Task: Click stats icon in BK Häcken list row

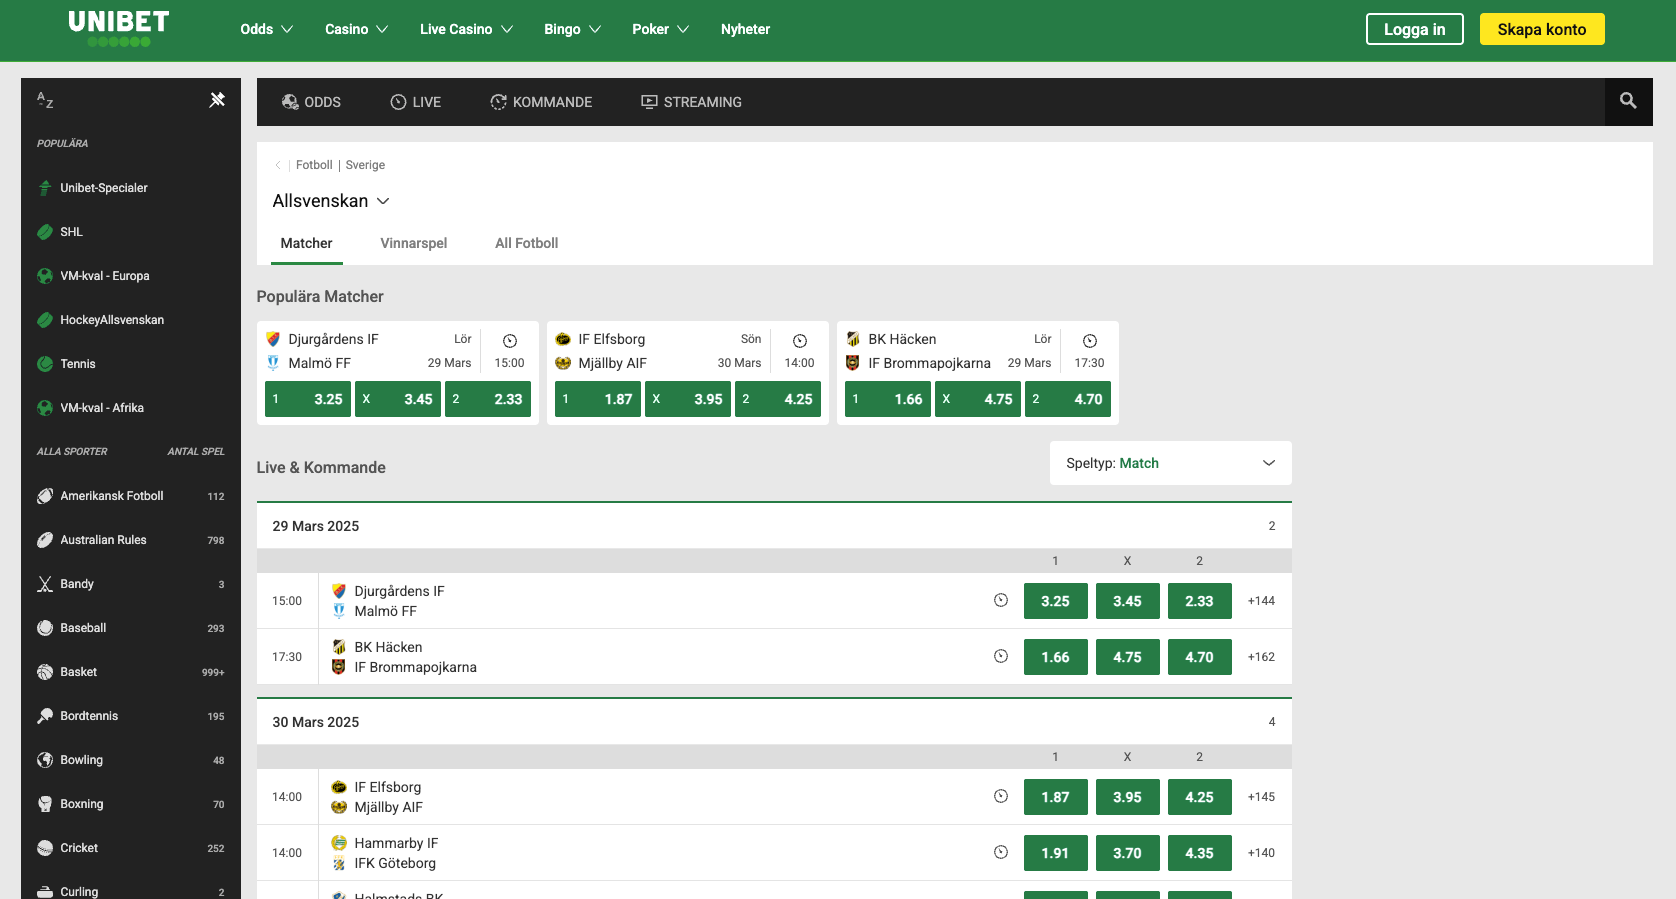Action: tap(1001, 656)
